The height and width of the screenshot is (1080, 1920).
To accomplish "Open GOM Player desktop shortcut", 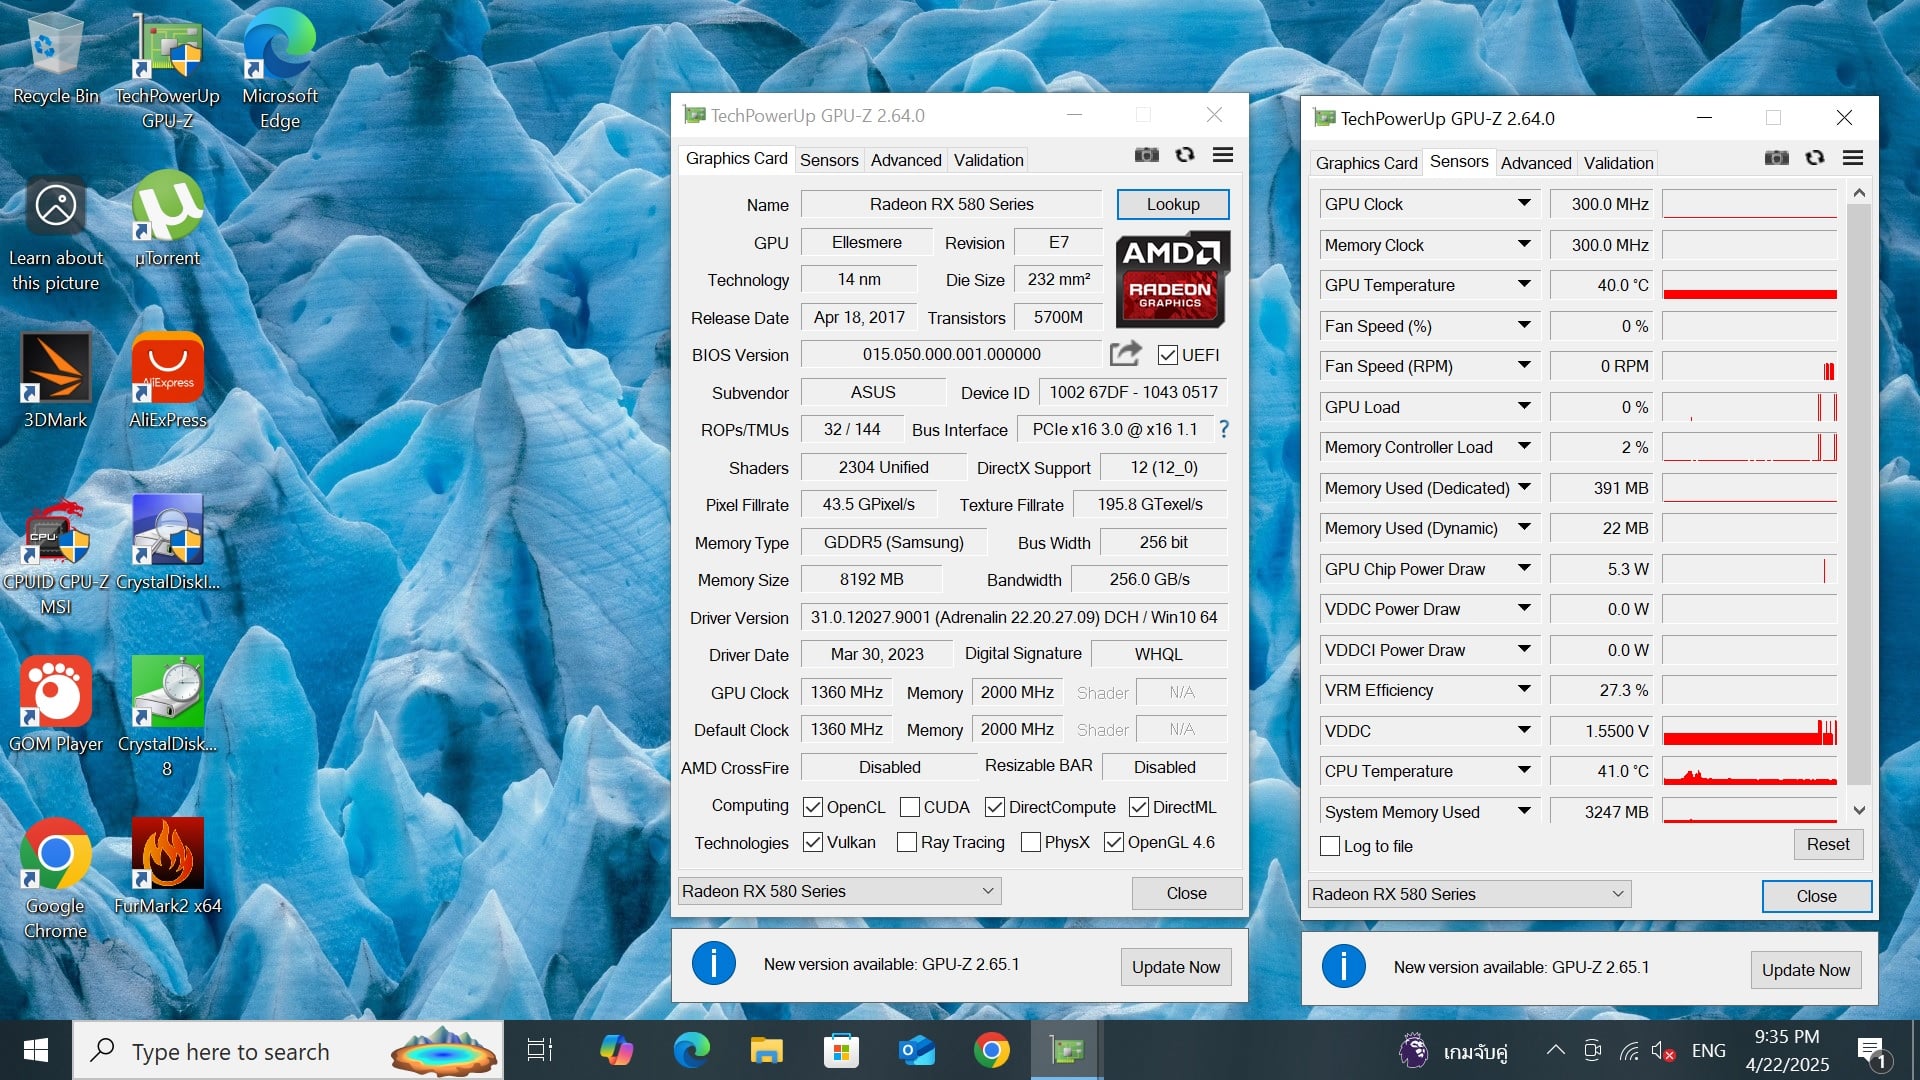I will click(x=55, y=705).
